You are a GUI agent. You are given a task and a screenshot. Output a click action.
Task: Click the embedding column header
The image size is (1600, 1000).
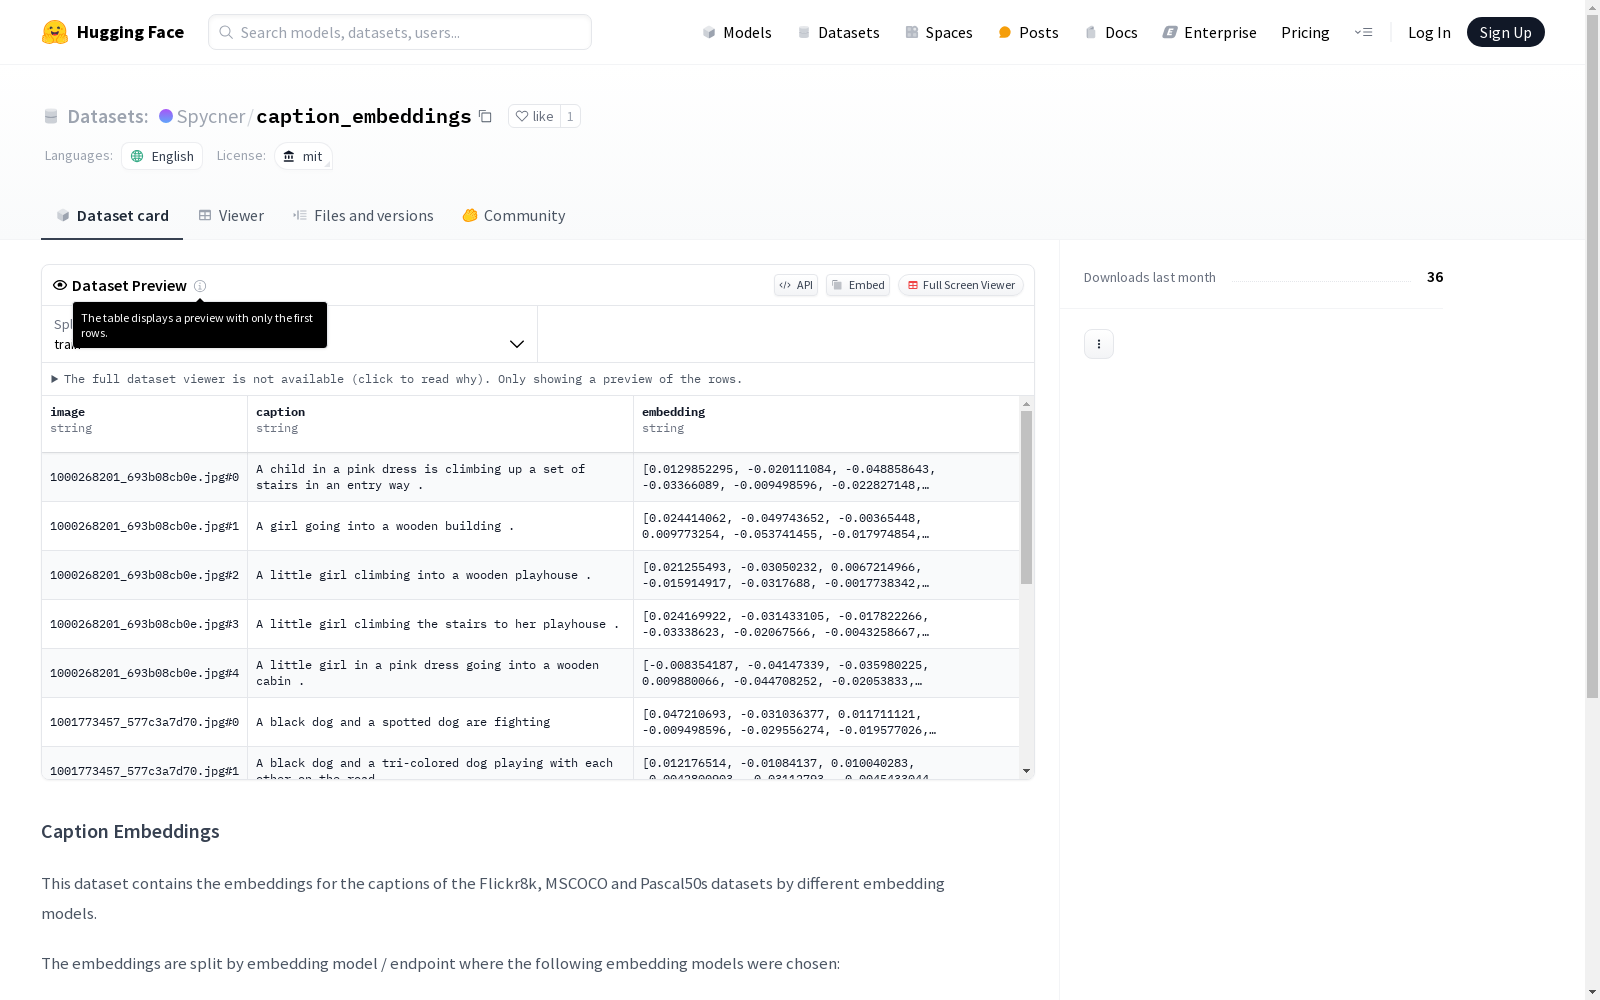click(827, 424)
